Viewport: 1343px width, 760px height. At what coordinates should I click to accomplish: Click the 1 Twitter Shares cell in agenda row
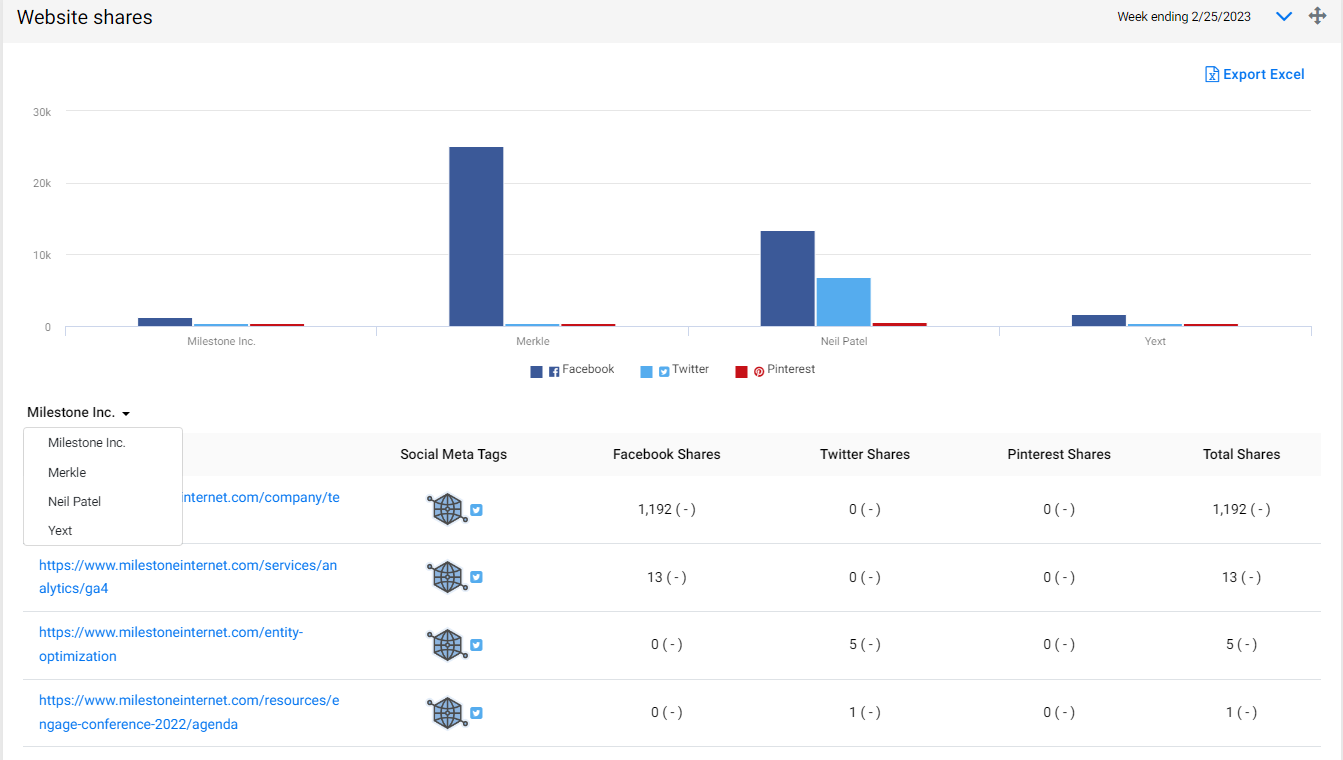[865, 713]
